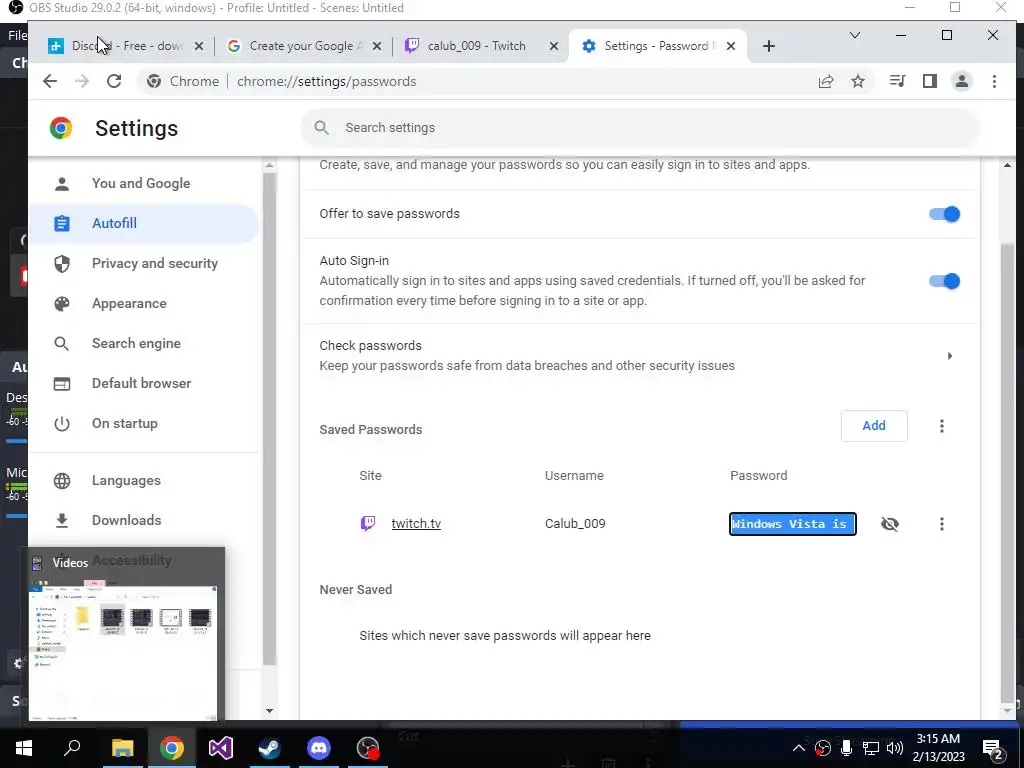Reload the Chrome settings page
Image resolution: width=1024 pixels, height=768 pixels.
click(x=114, y=82)
